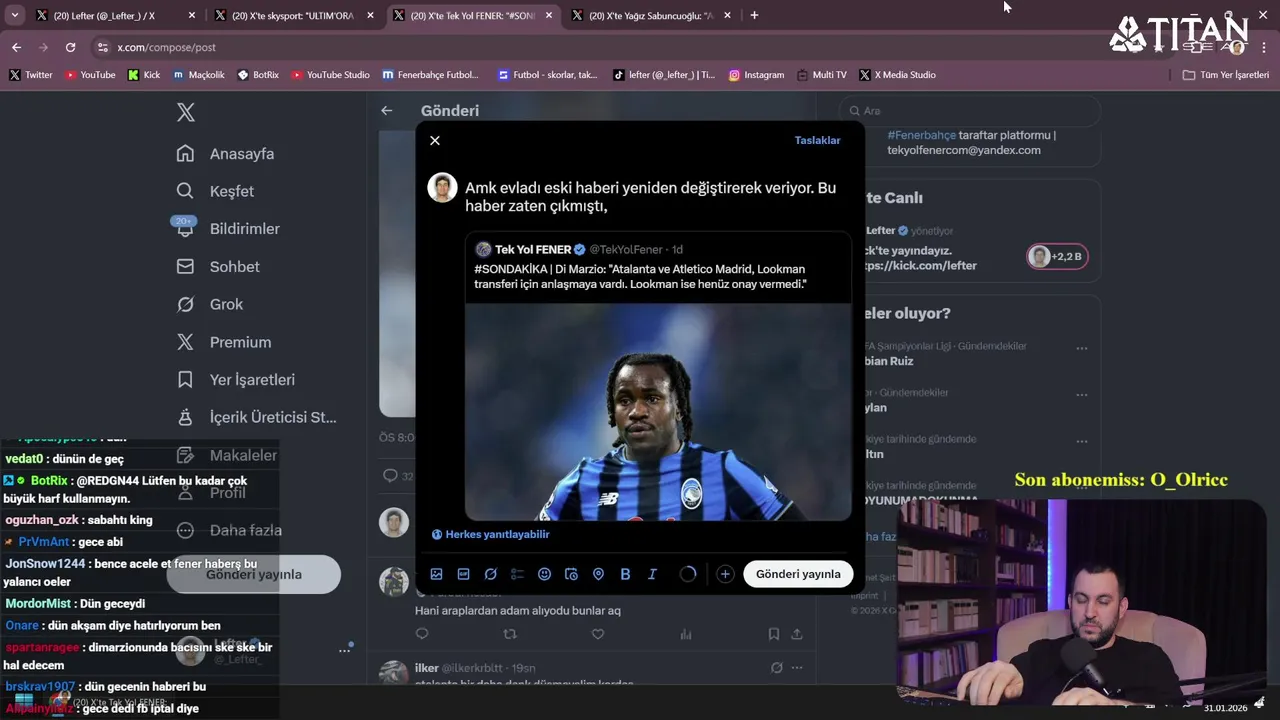The image size is (1280, 720).
Task: Tag a location on the post
Action: click(x=598, y=574)
